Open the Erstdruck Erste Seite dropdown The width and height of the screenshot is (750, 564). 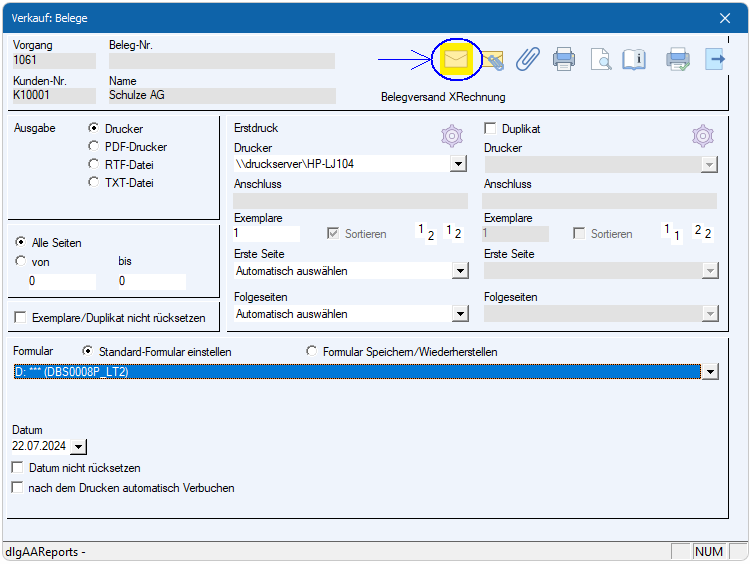pos(459,271)
